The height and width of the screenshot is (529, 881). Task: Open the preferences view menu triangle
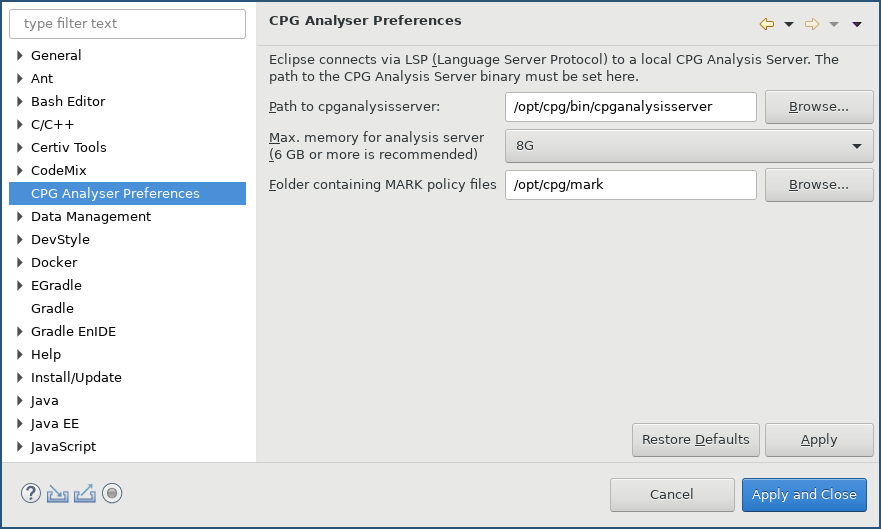click(857, 23)
